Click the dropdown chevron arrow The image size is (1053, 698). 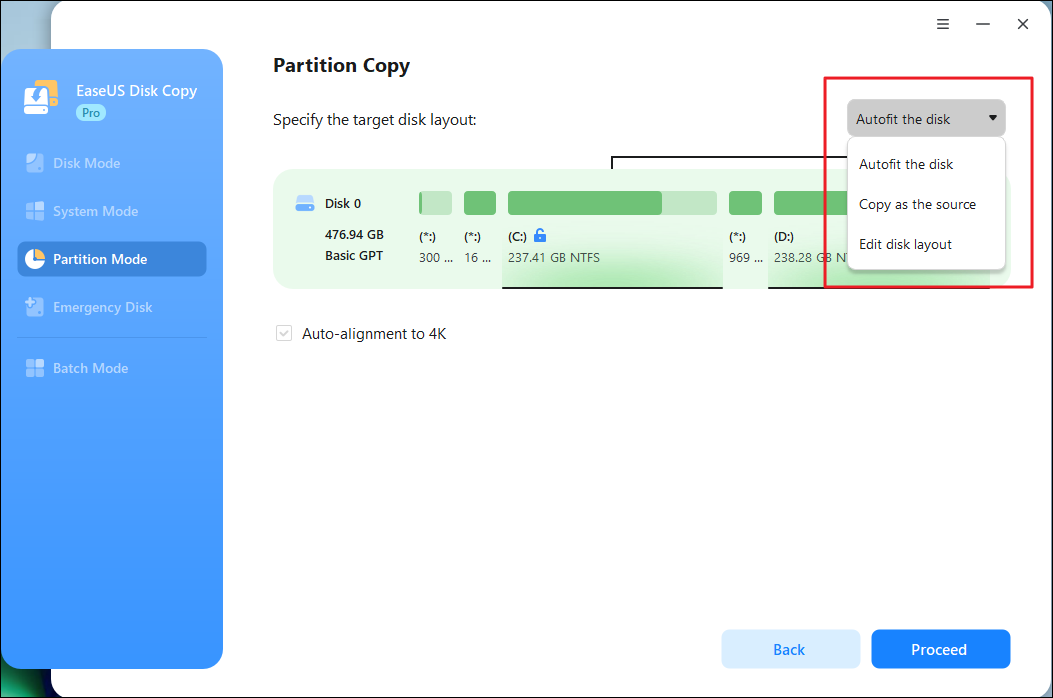pos(992,118)
